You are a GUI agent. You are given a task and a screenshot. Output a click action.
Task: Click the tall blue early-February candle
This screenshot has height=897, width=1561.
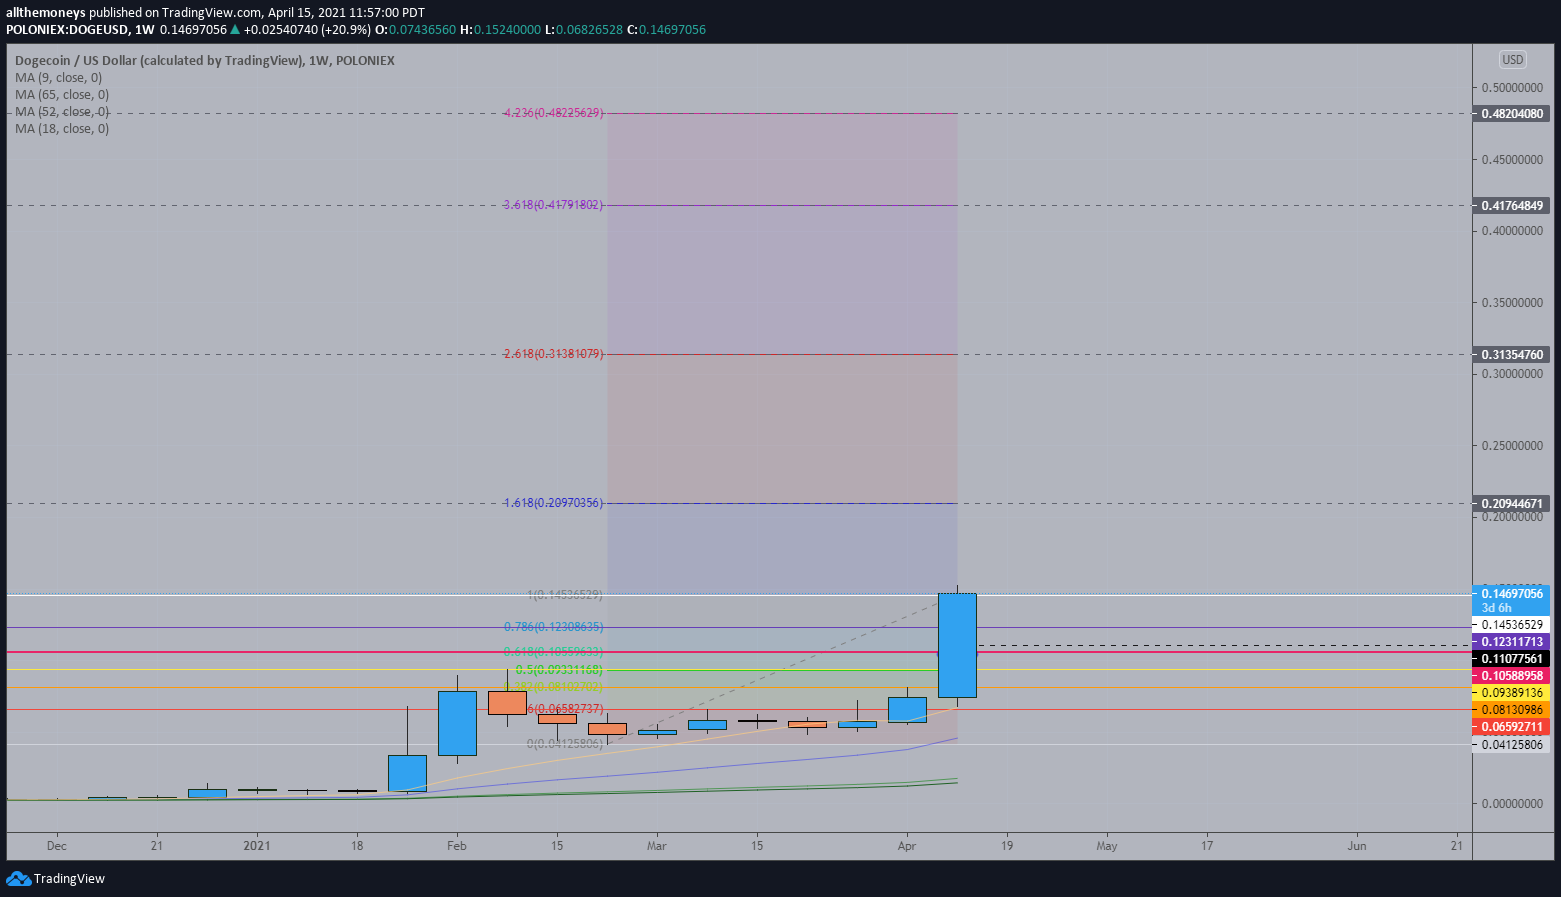click(x=457, y=723)
